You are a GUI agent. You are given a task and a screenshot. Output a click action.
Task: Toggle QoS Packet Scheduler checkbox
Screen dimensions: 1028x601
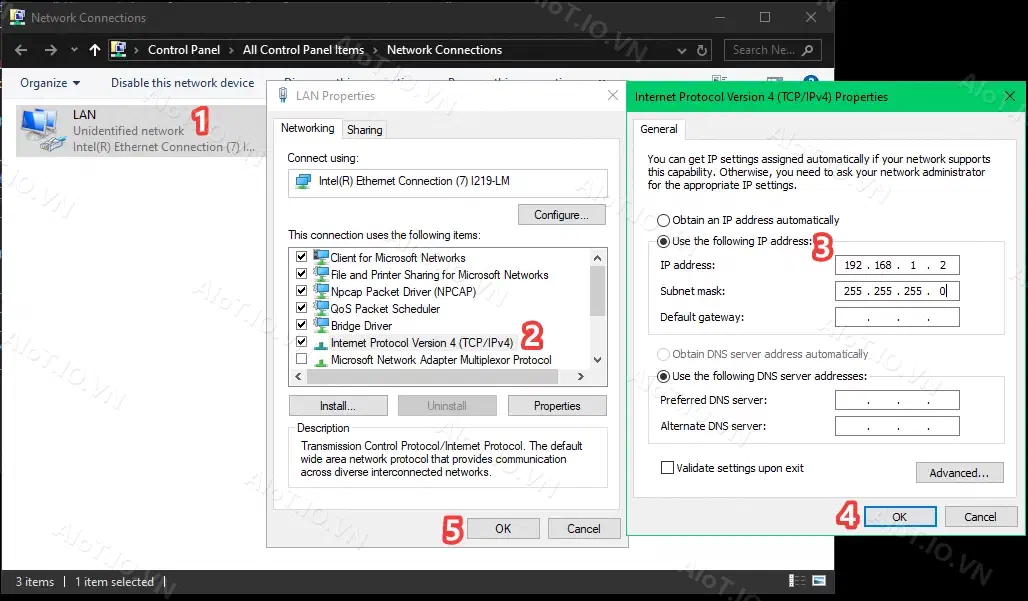click(302, 308)
